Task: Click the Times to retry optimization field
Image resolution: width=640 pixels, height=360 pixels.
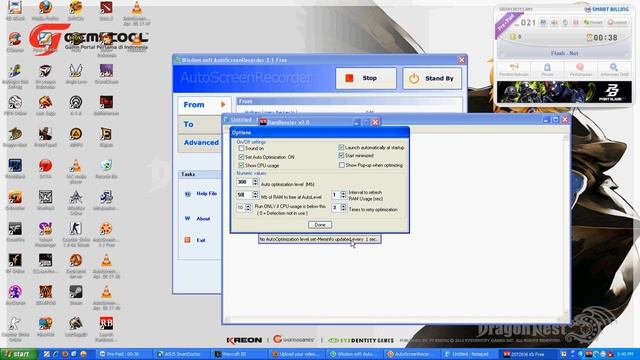Action: (x=336, y=208)
